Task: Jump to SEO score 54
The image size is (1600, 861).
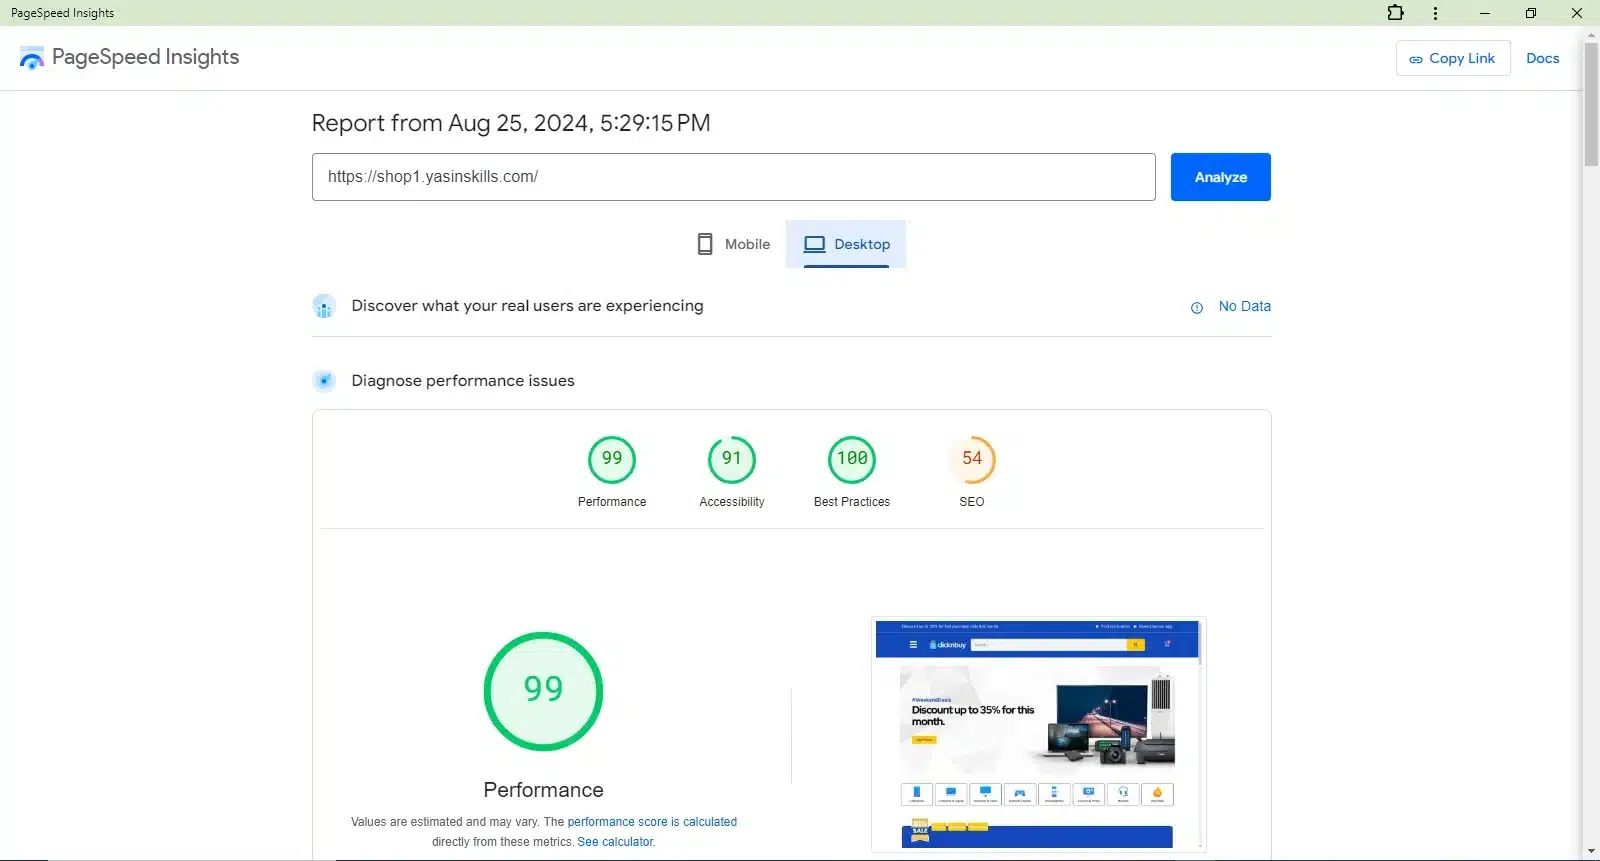Action: (972, 460)
